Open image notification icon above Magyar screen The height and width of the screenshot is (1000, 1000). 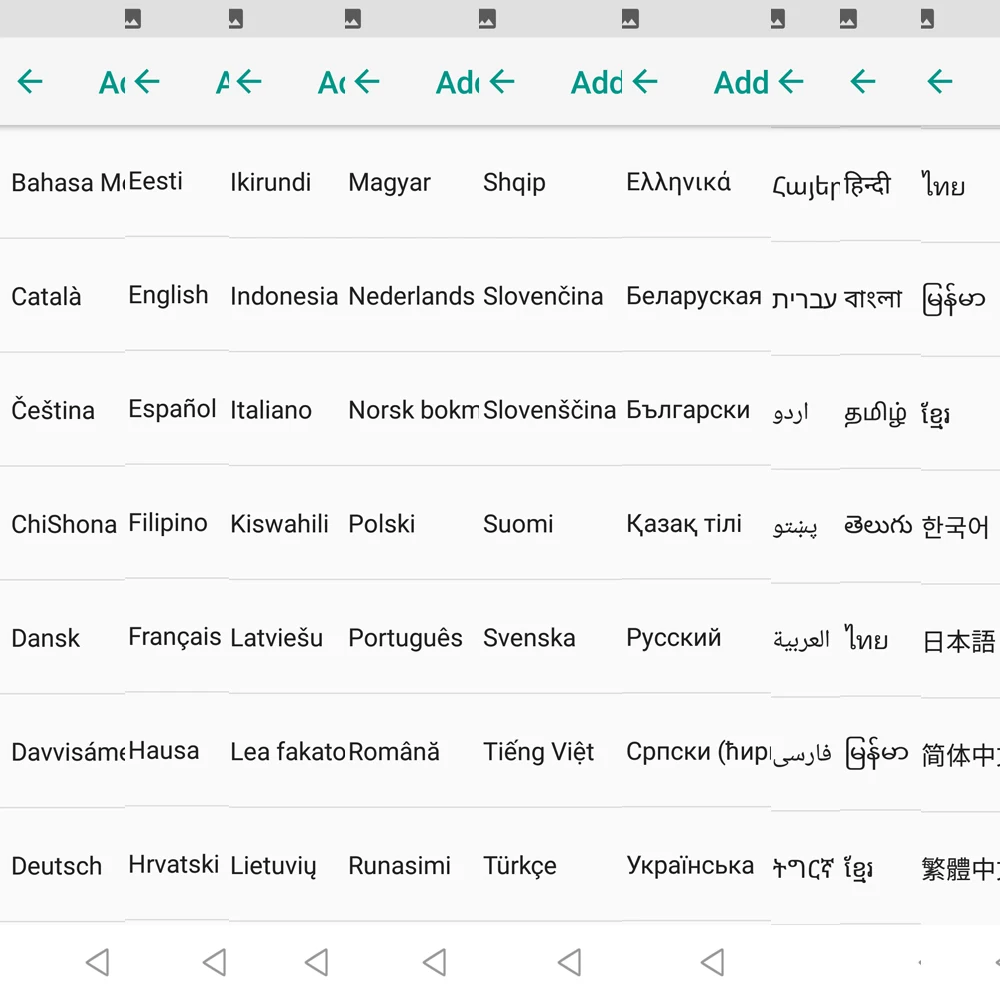353,19
